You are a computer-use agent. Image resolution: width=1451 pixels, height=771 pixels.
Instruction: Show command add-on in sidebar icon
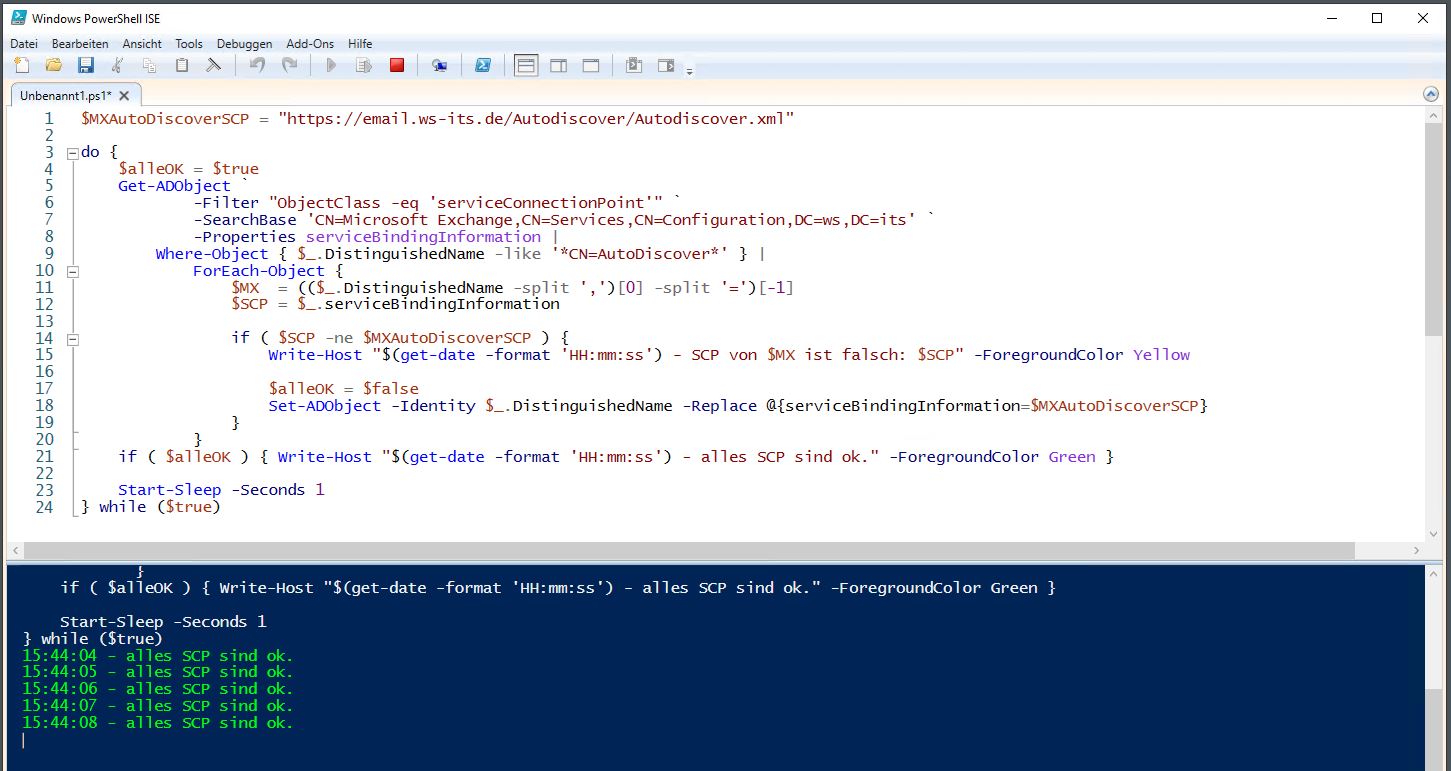click(x=666, y=65)
